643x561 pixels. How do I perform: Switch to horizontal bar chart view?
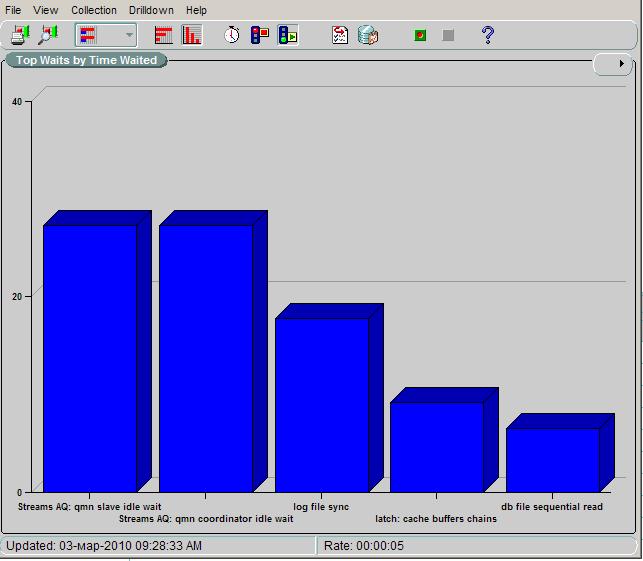(164, 35)
